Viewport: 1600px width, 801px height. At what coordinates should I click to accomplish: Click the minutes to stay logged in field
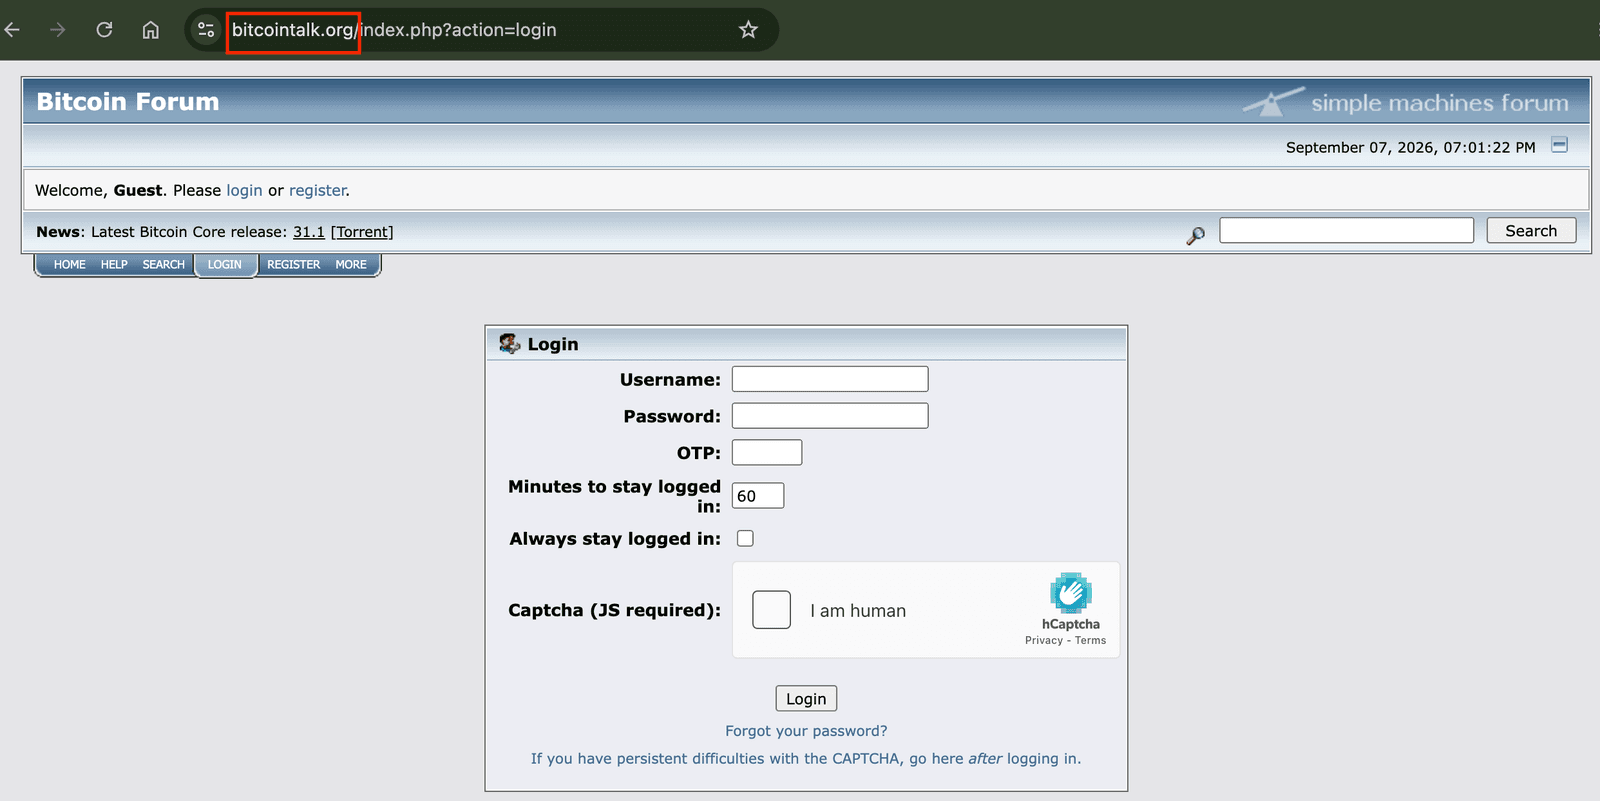(x=758, y=495)
